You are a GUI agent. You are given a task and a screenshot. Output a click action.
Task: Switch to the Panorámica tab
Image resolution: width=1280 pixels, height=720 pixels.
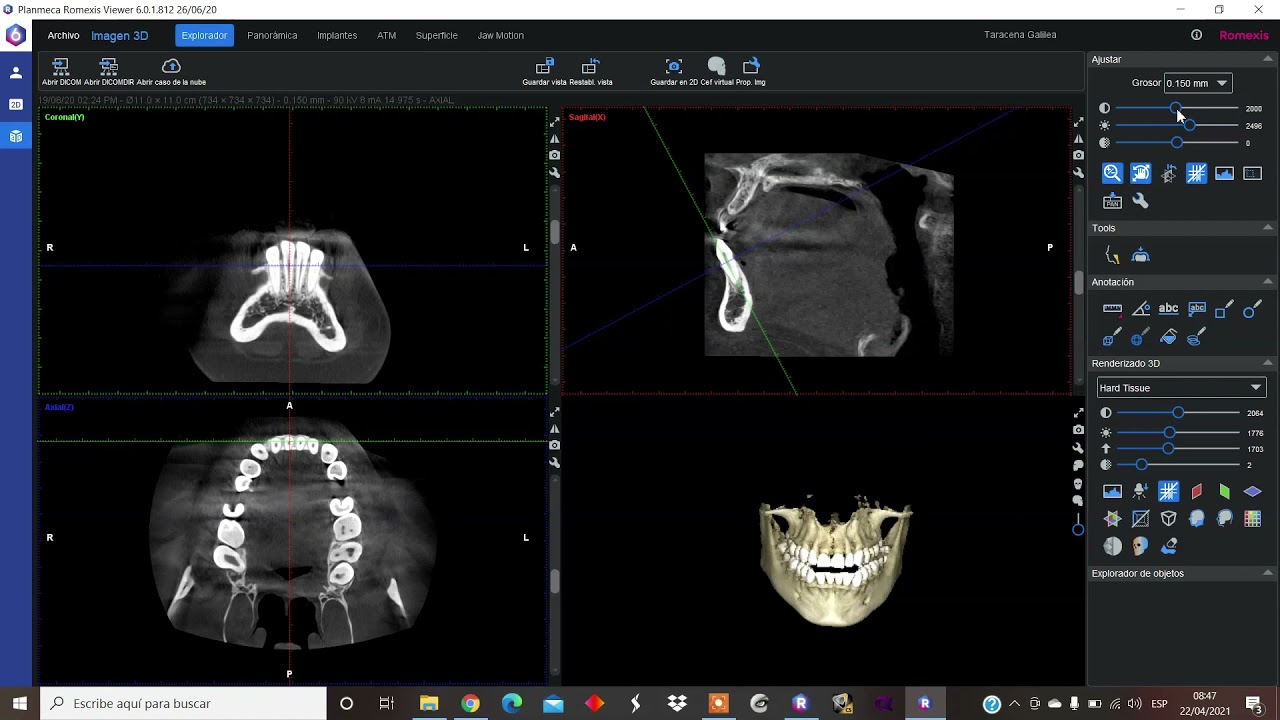(x=272, y=35)
